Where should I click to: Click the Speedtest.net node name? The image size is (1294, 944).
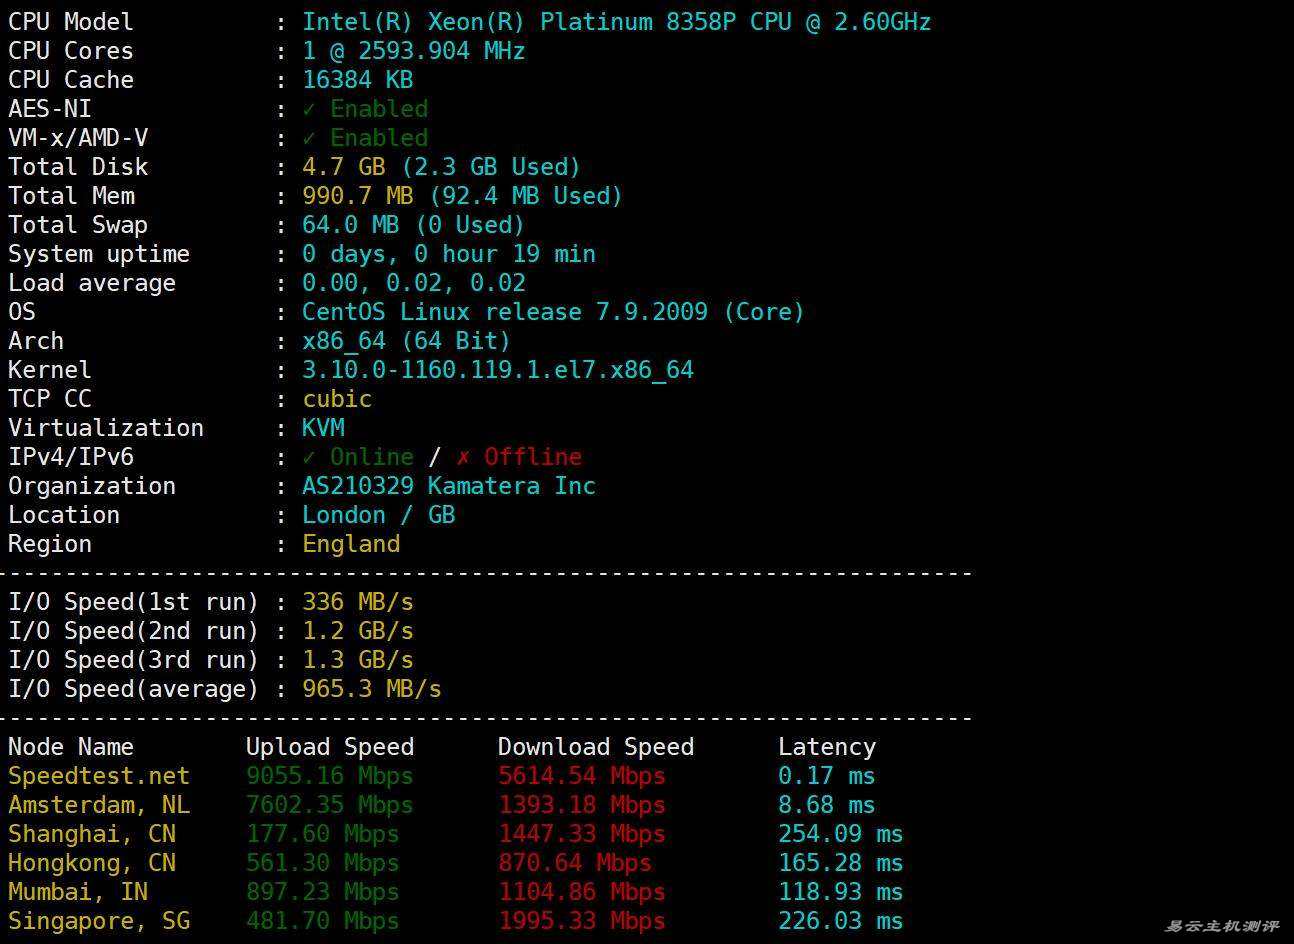pyautogui.click(x=98, y=776)
